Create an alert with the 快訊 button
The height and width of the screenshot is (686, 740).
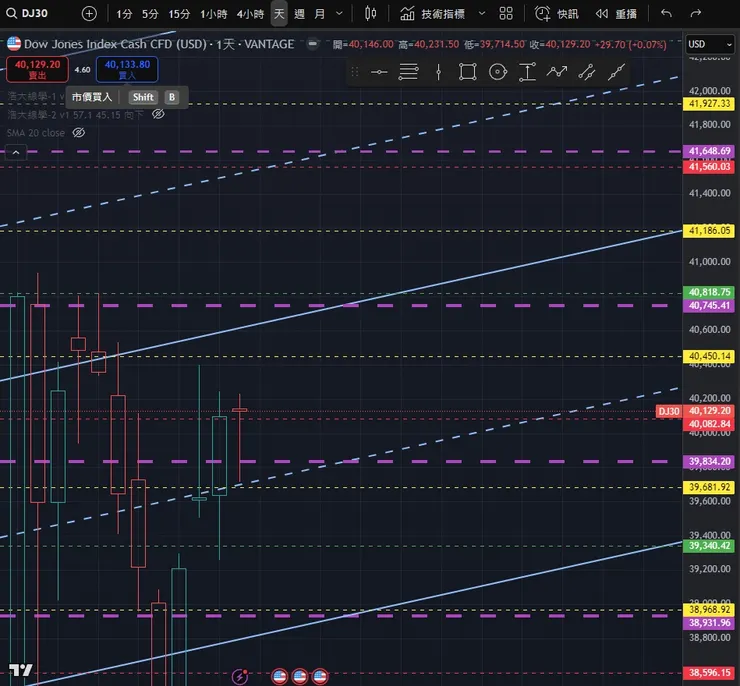556,14
